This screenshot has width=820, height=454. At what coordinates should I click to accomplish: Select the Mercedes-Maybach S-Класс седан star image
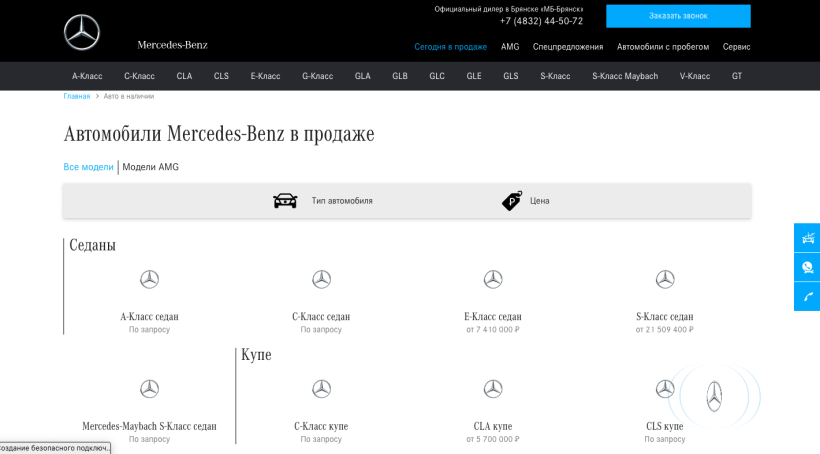click(x=150, y=389)
